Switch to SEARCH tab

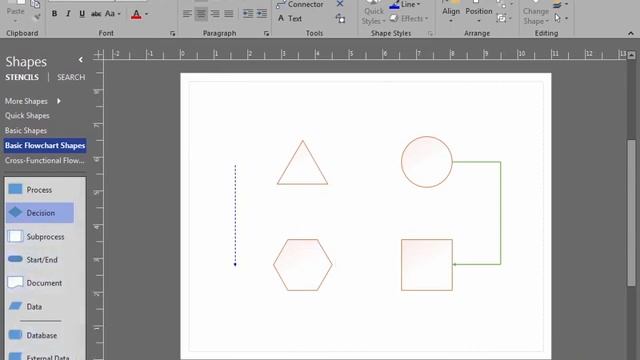(x=71, y=77)
